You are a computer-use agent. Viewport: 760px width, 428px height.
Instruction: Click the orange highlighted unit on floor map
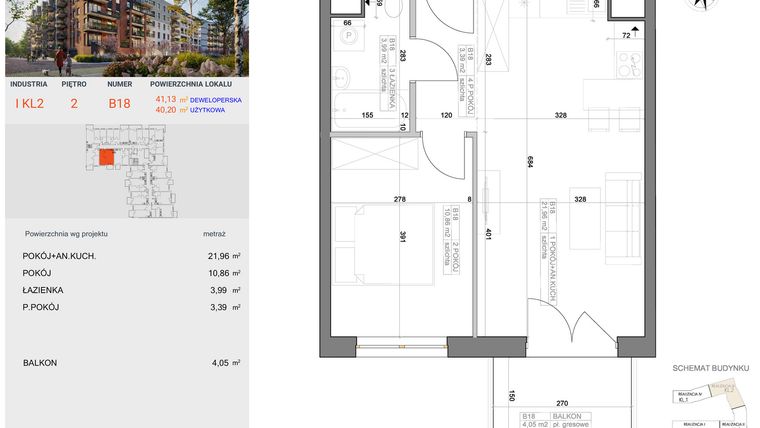(x=106, y=158)
